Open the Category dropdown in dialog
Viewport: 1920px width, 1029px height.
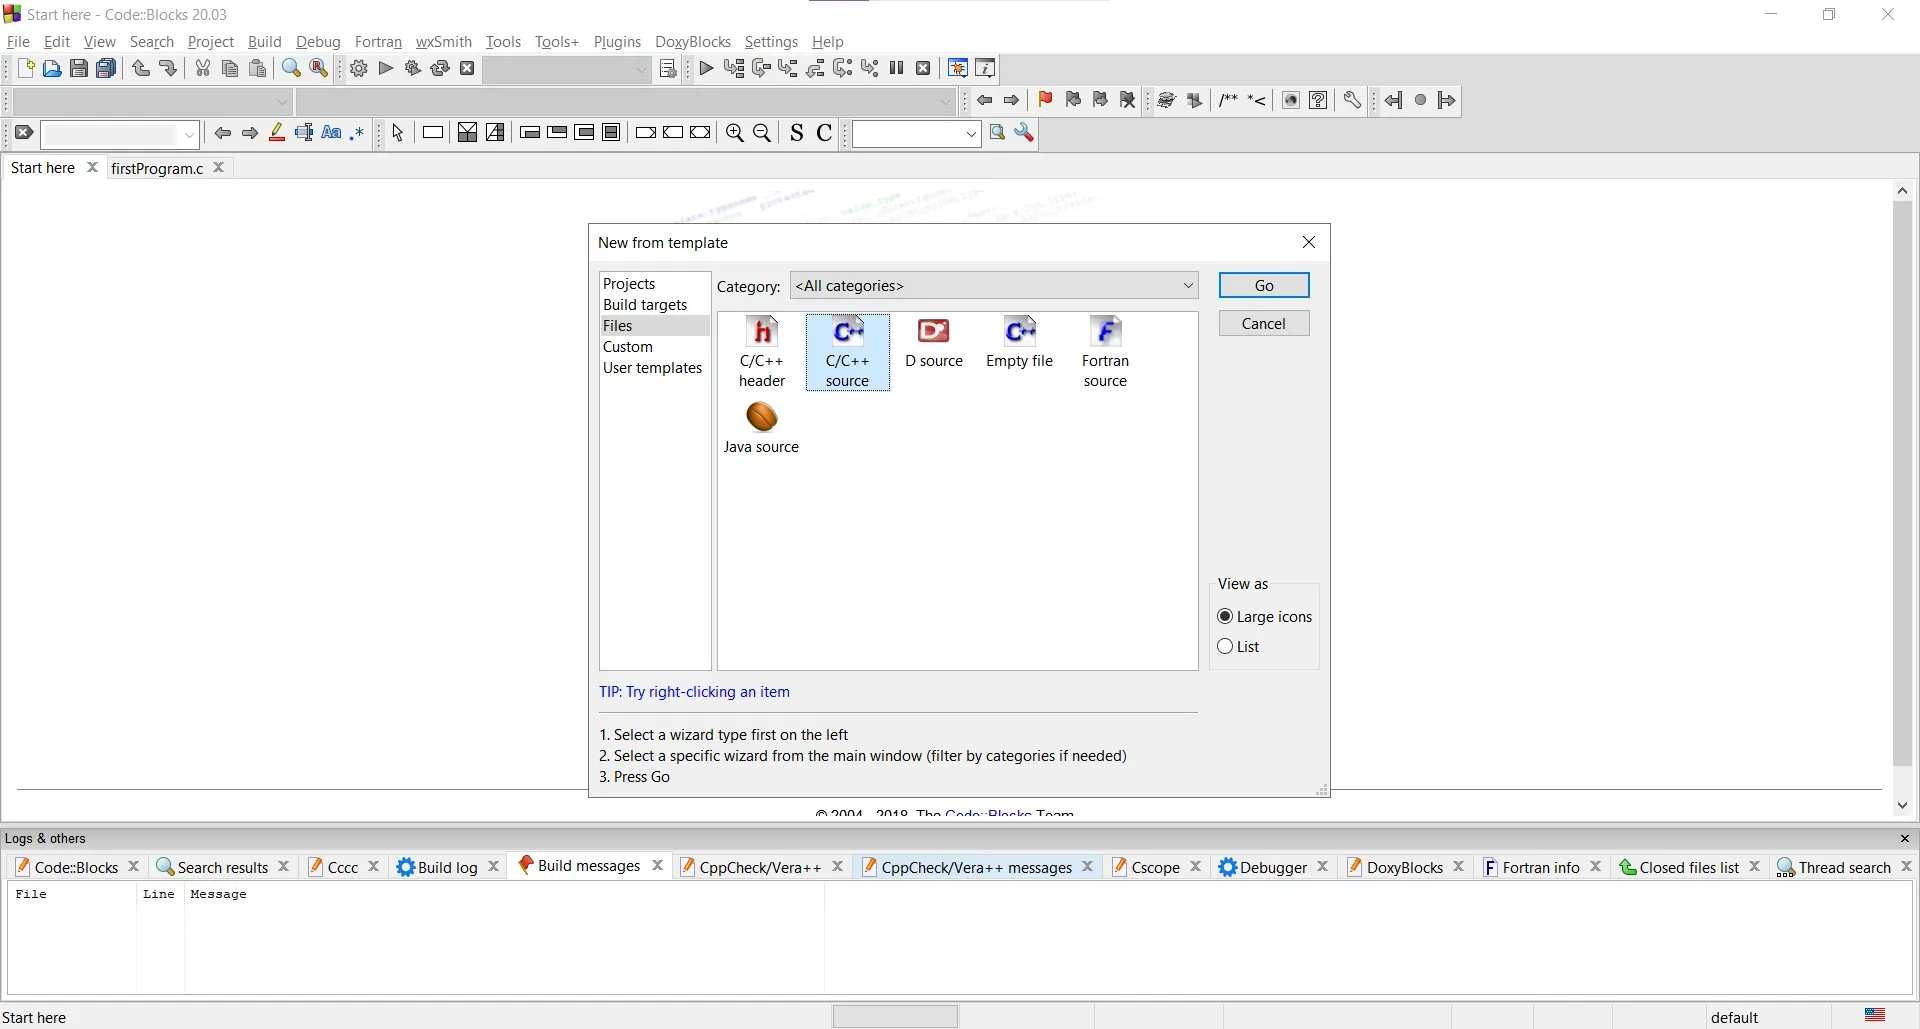(x=995, y=286)
